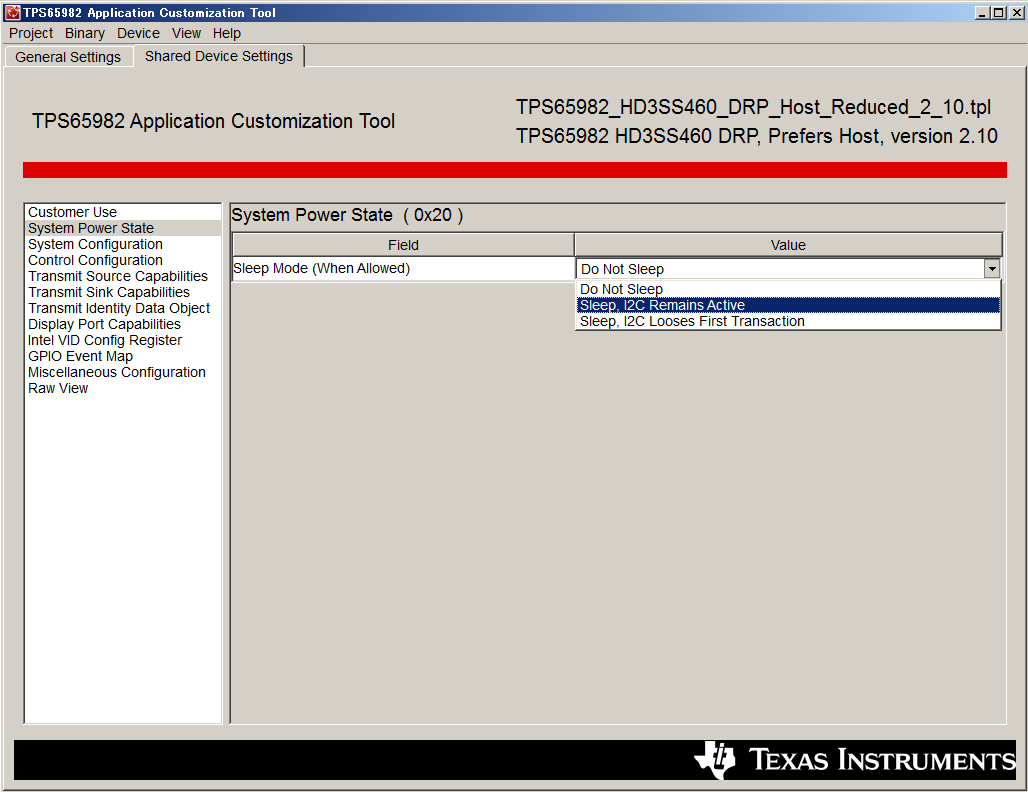The height and width of the screenshot is (792, 1028).
Task: Open the Device menu
Action: click(138, 33)
